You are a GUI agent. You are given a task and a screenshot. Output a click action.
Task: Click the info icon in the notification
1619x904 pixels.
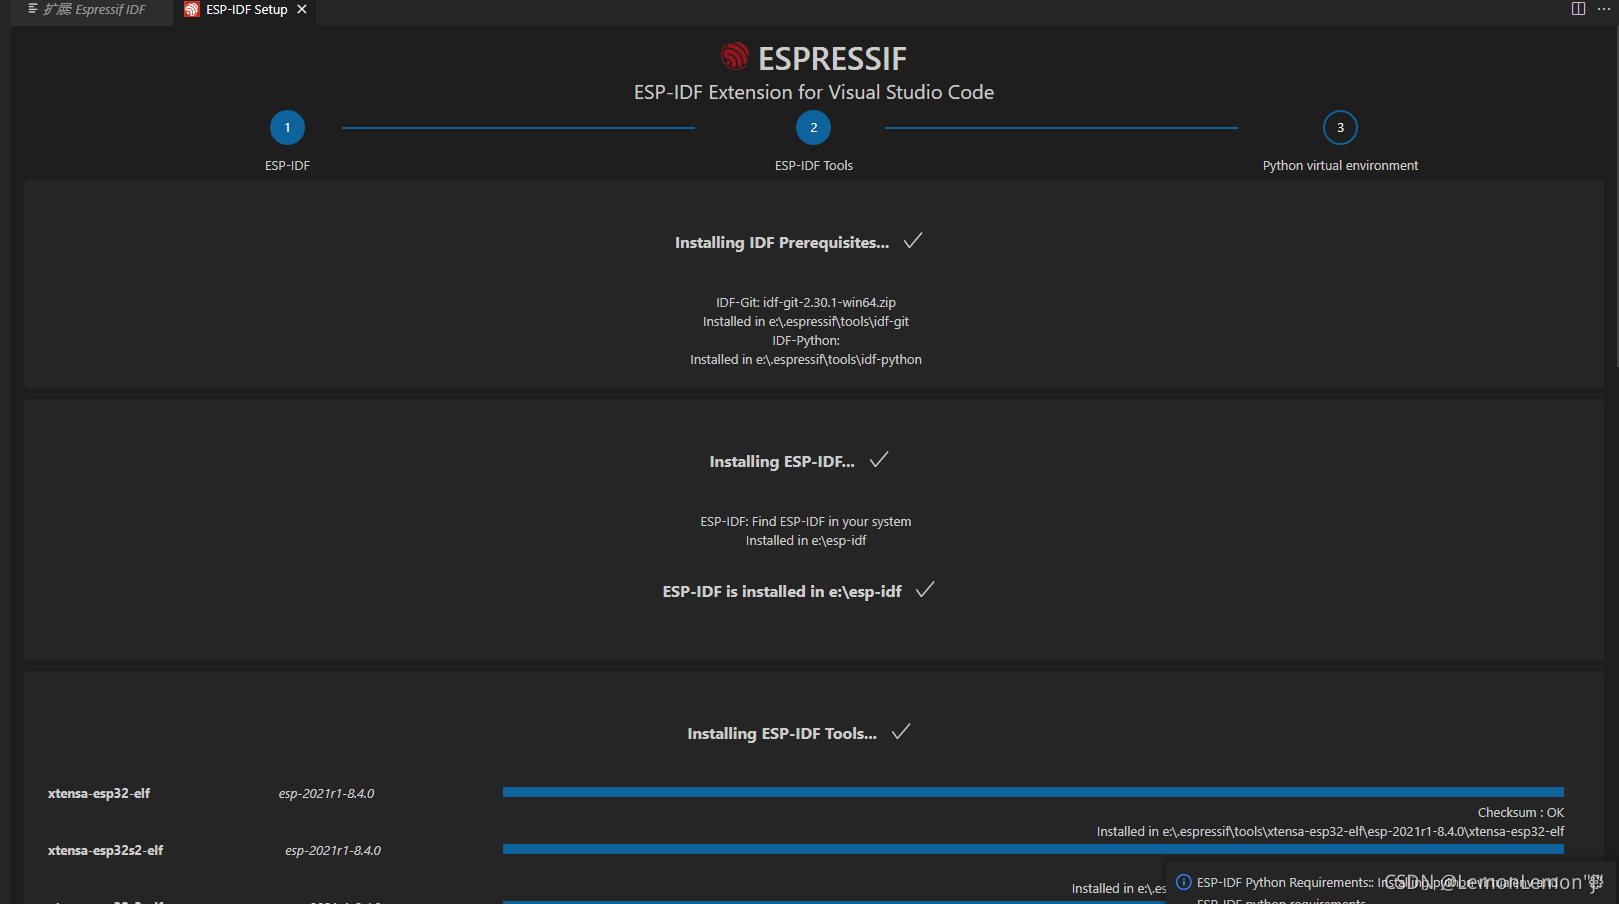pos(1184,882)
